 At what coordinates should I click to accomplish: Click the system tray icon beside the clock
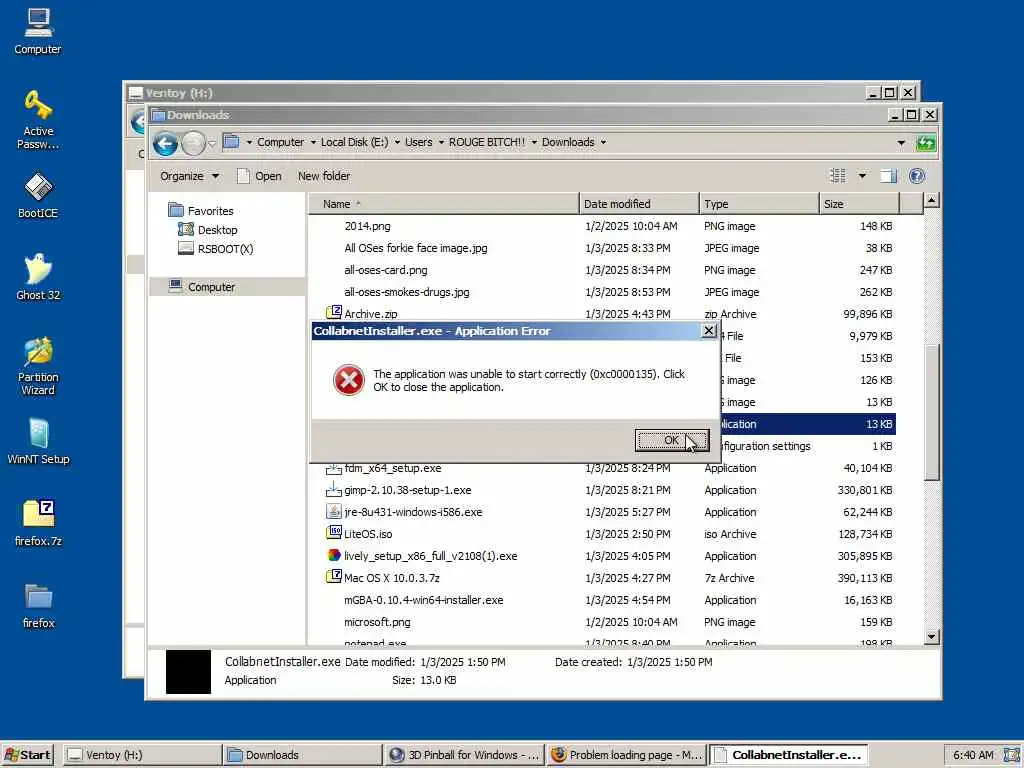point(1011,755)
